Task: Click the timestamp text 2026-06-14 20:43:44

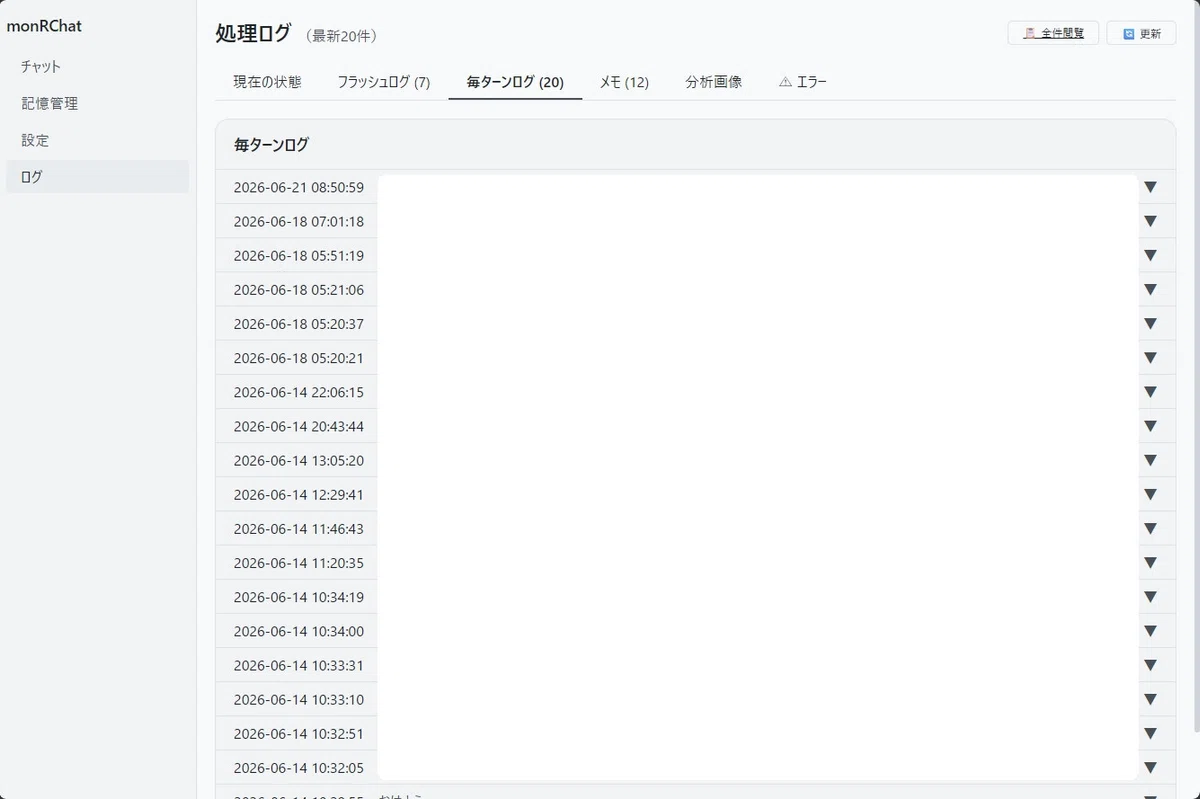Action: [x=299, y=426]
